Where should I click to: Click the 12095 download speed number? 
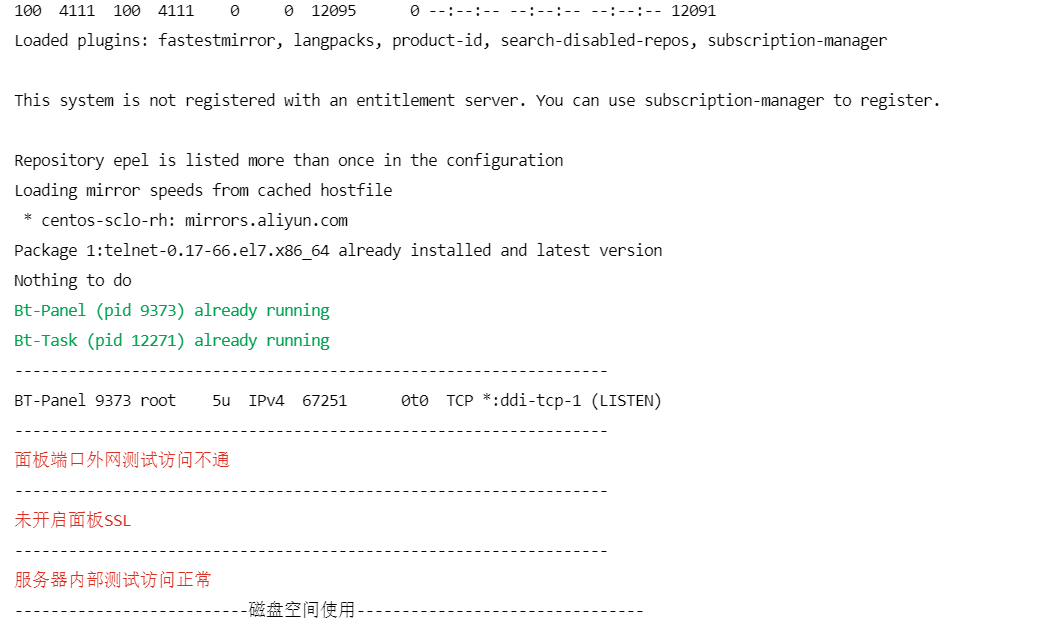(x=334, y=11)
